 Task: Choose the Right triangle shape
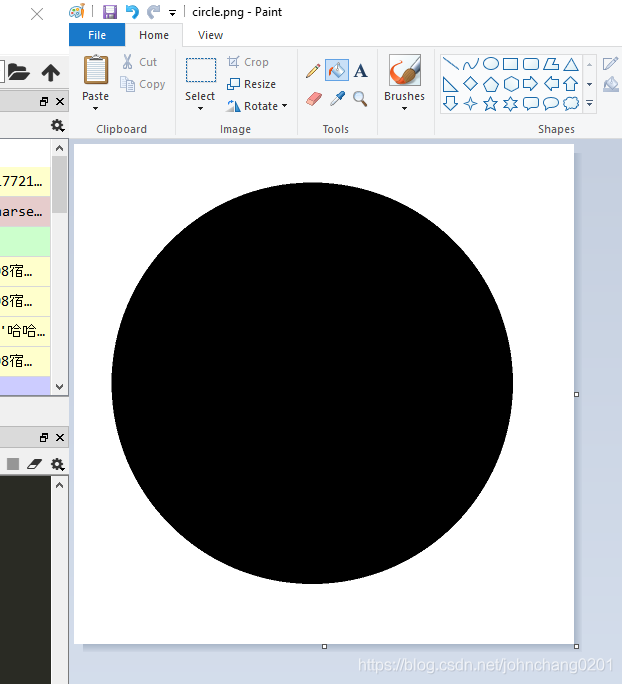click(x=450, y=84)
